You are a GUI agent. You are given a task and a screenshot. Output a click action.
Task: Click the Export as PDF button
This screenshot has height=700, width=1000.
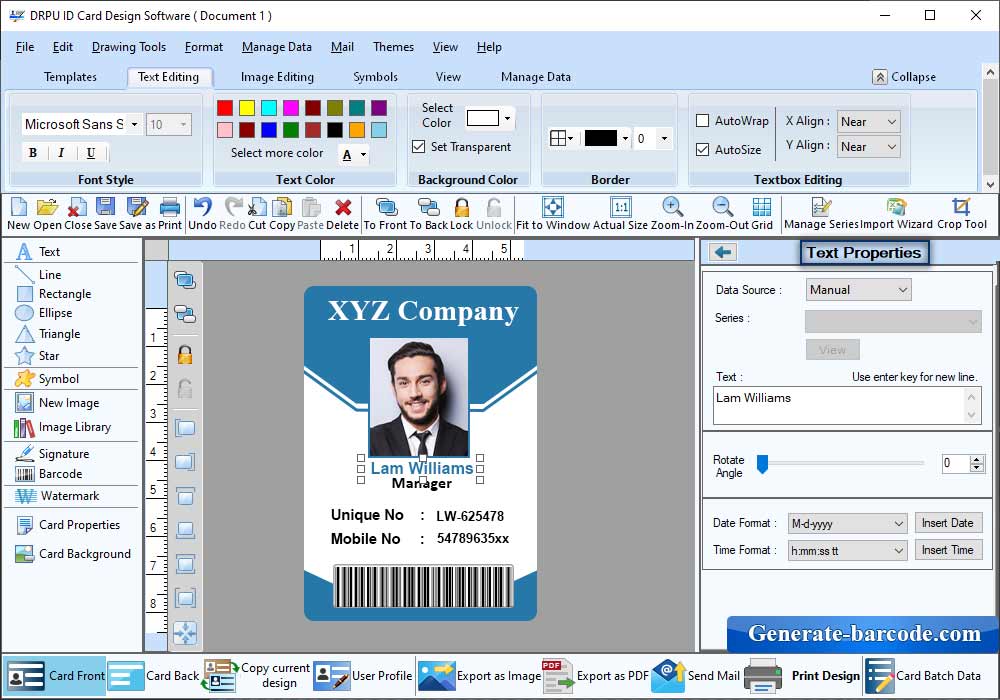point(595,676)
